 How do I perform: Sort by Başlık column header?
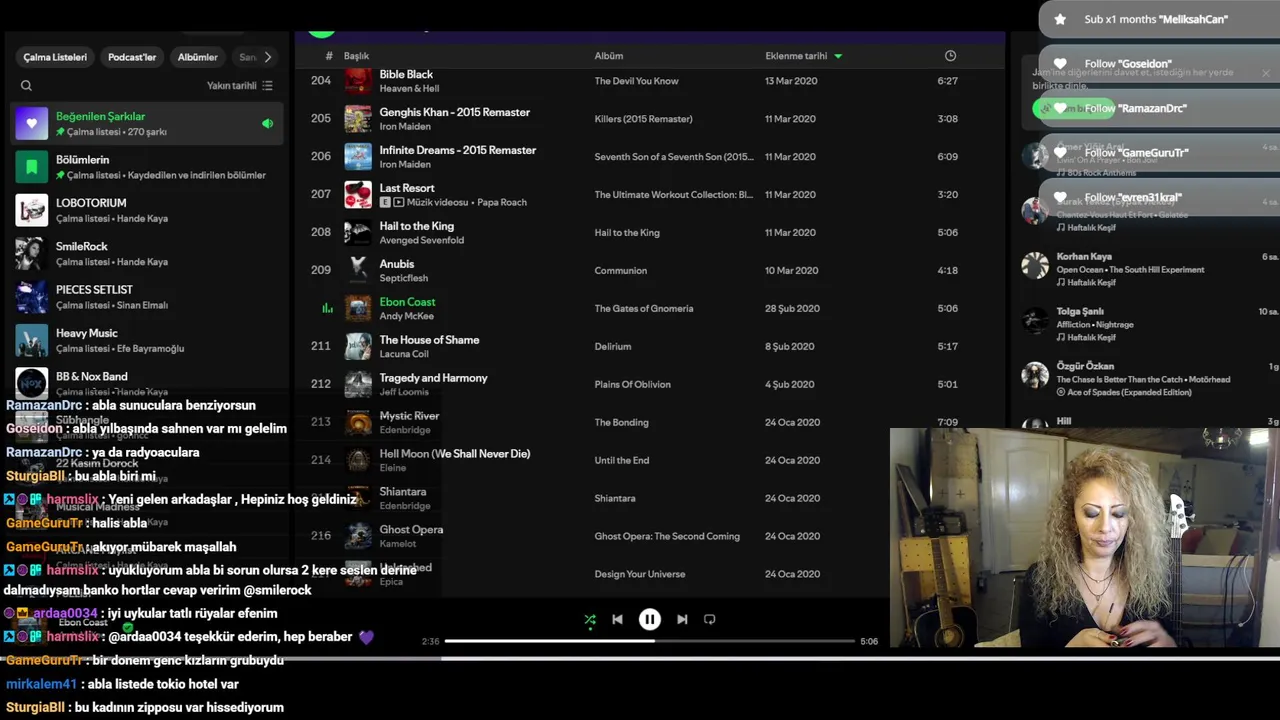357,56
